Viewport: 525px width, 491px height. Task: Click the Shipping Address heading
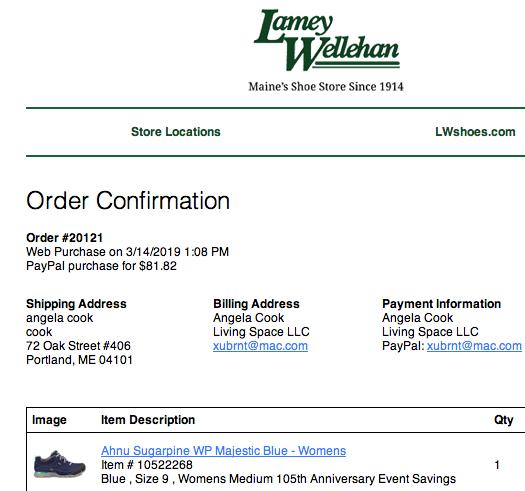point(76,304)
